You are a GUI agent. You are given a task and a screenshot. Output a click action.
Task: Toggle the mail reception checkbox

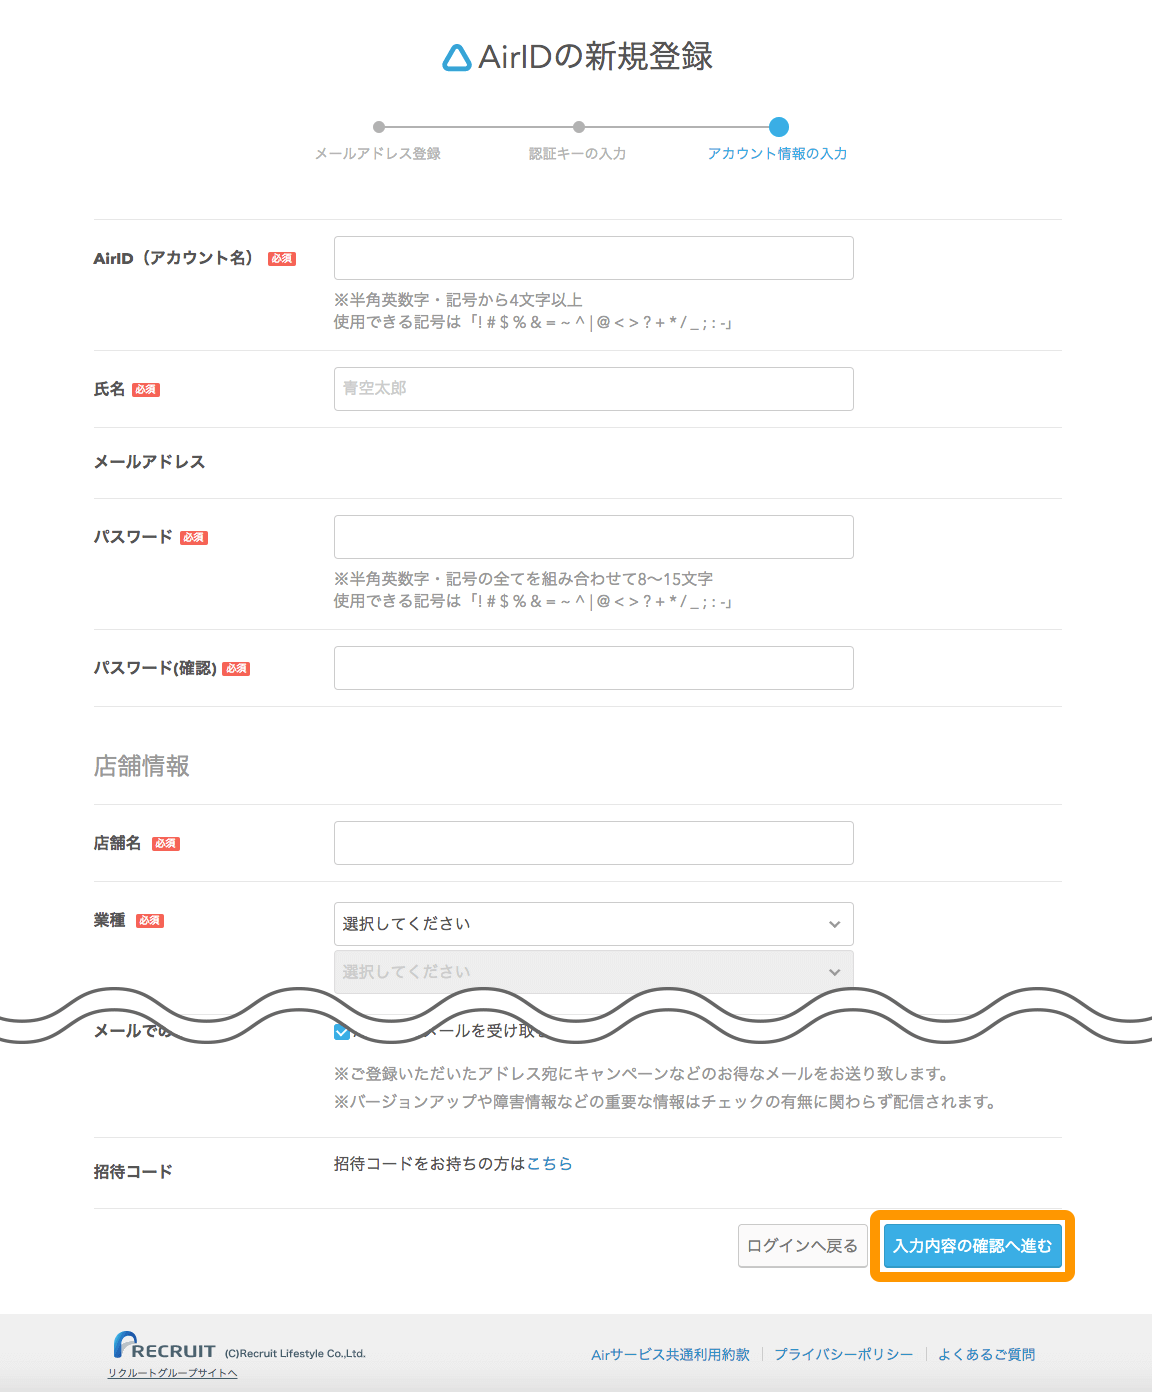pos(342,1032)
